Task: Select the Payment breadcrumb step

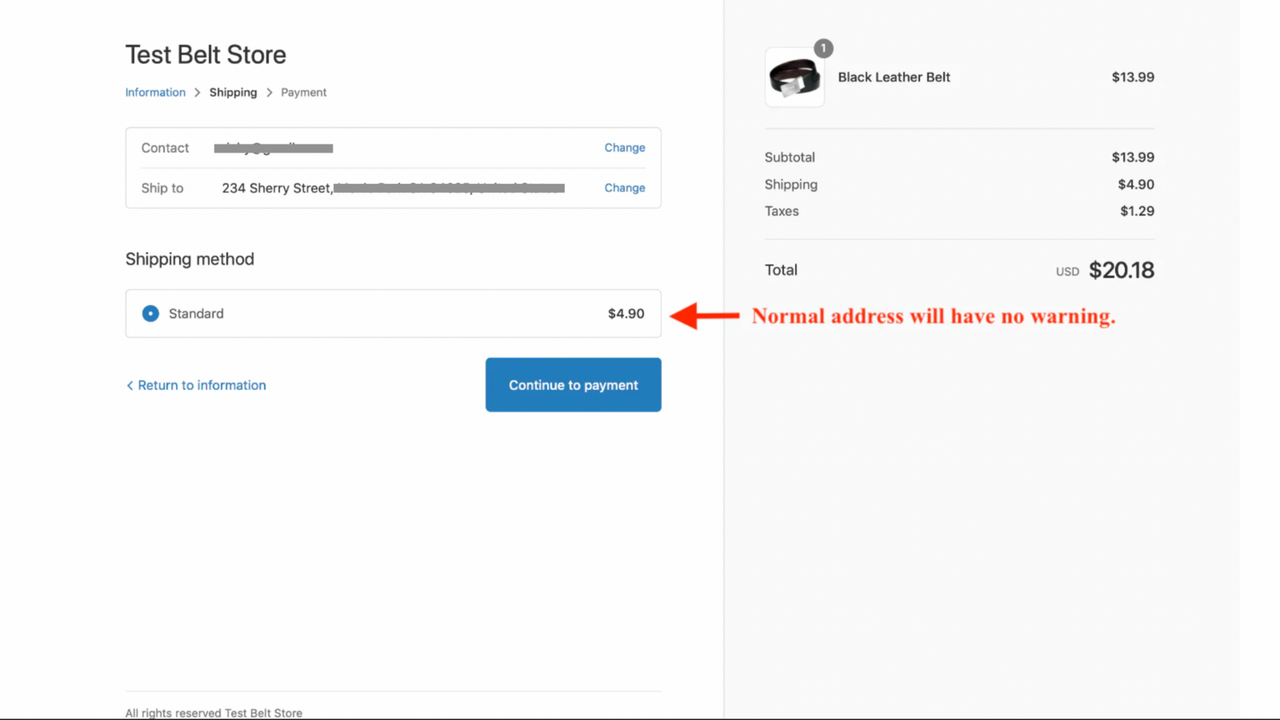Action: tap(304, 92)
